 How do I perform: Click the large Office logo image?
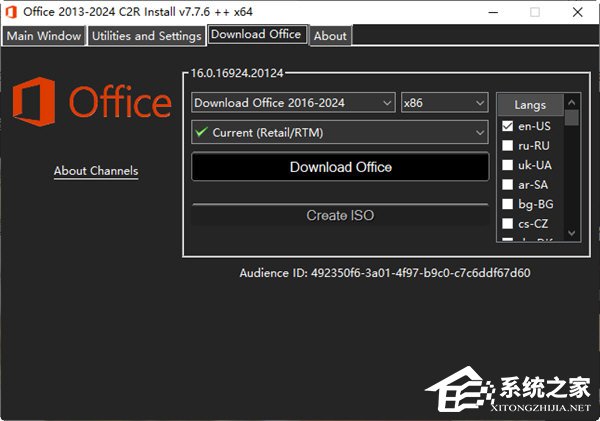click(92, 101)
